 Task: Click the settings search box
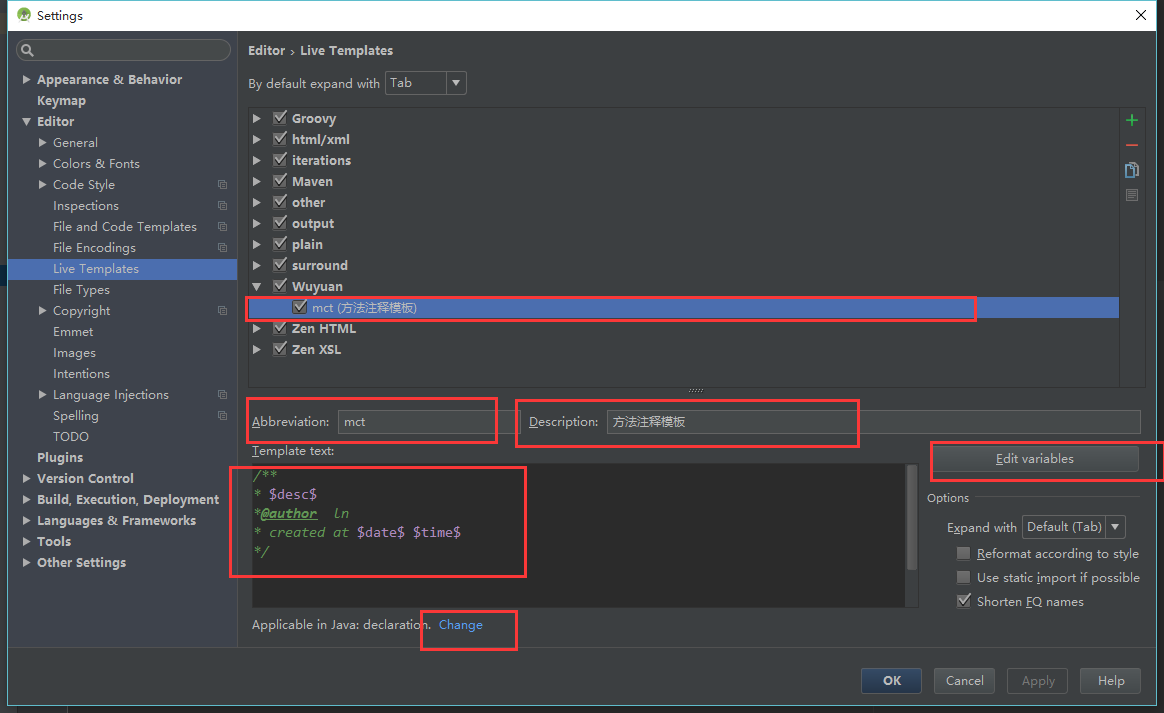pos(123,50)
